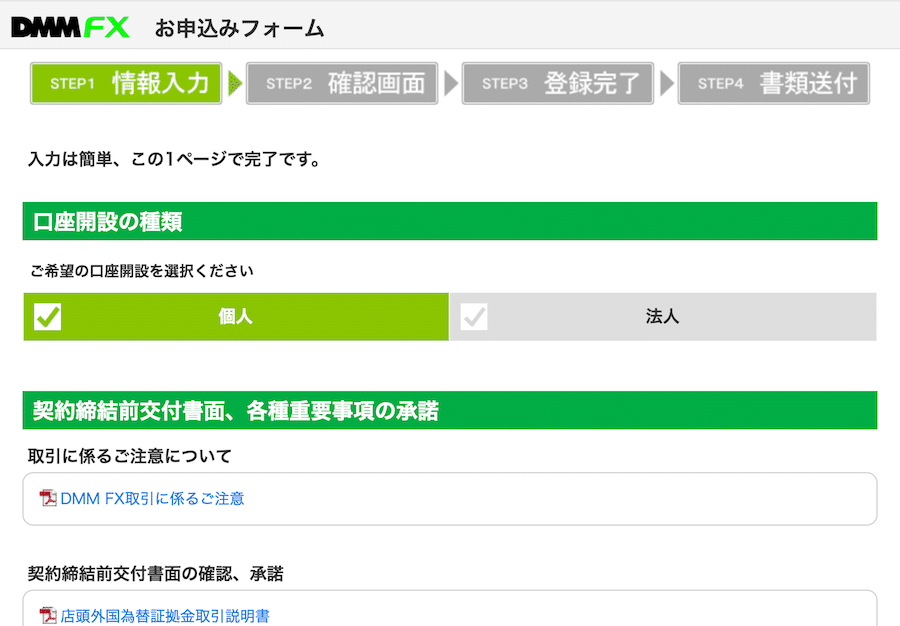Click arrow between STEP1 and STEP2

coord(235,84)
